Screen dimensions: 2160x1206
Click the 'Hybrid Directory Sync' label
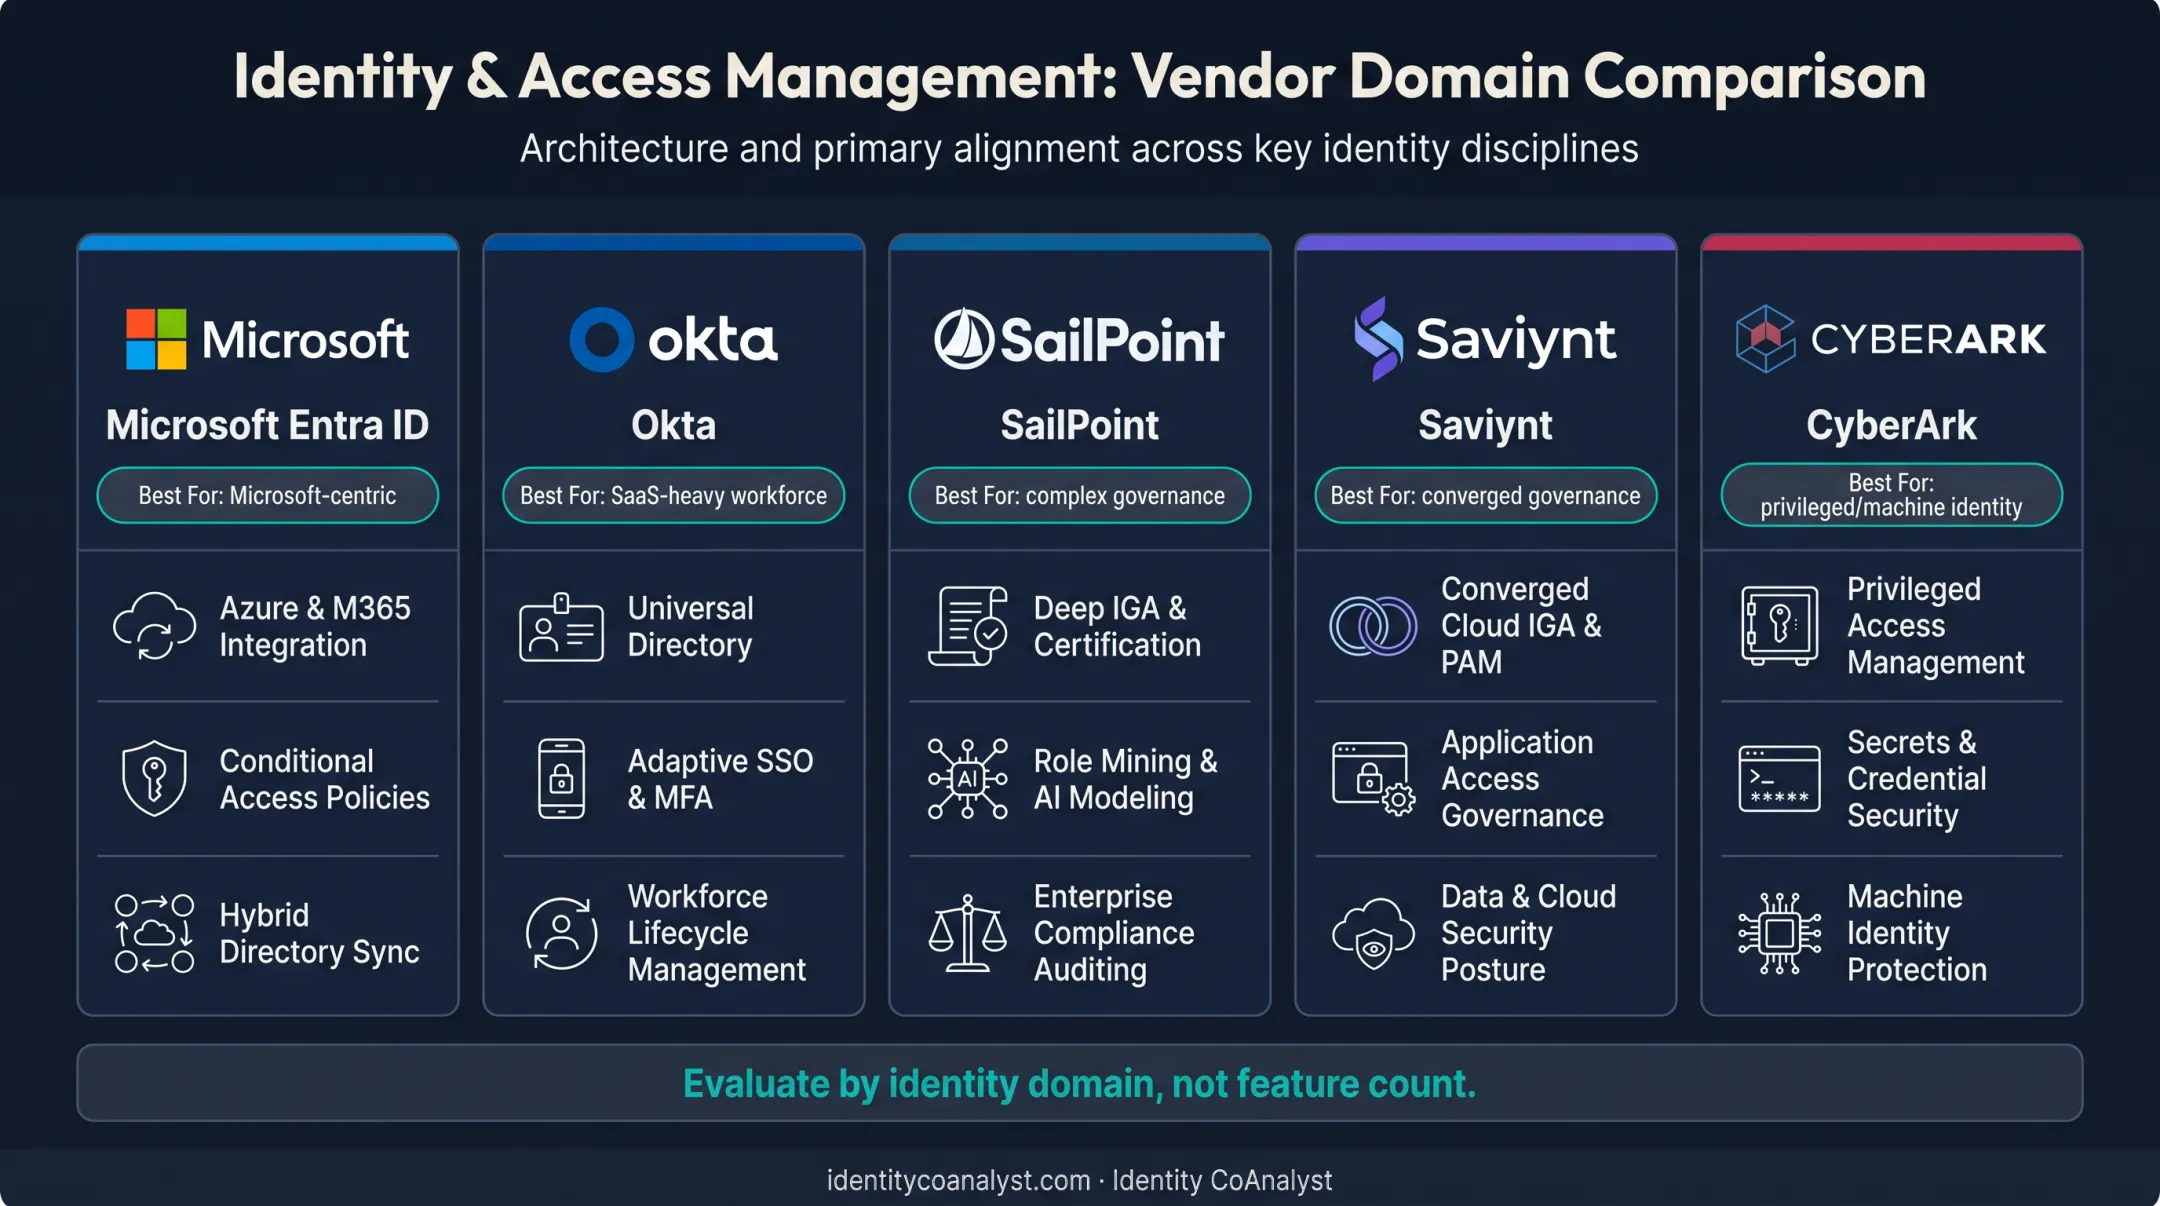pyautogui.click(x=319, y=934)
